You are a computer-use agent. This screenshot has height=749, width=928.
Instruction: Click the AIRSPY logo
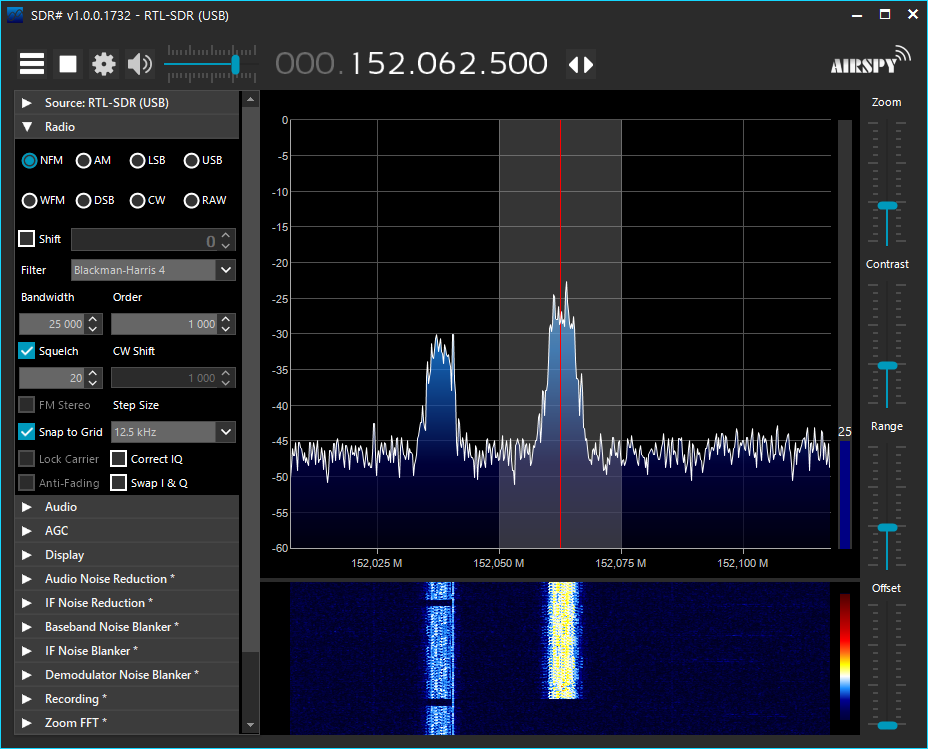pos(870,61)
